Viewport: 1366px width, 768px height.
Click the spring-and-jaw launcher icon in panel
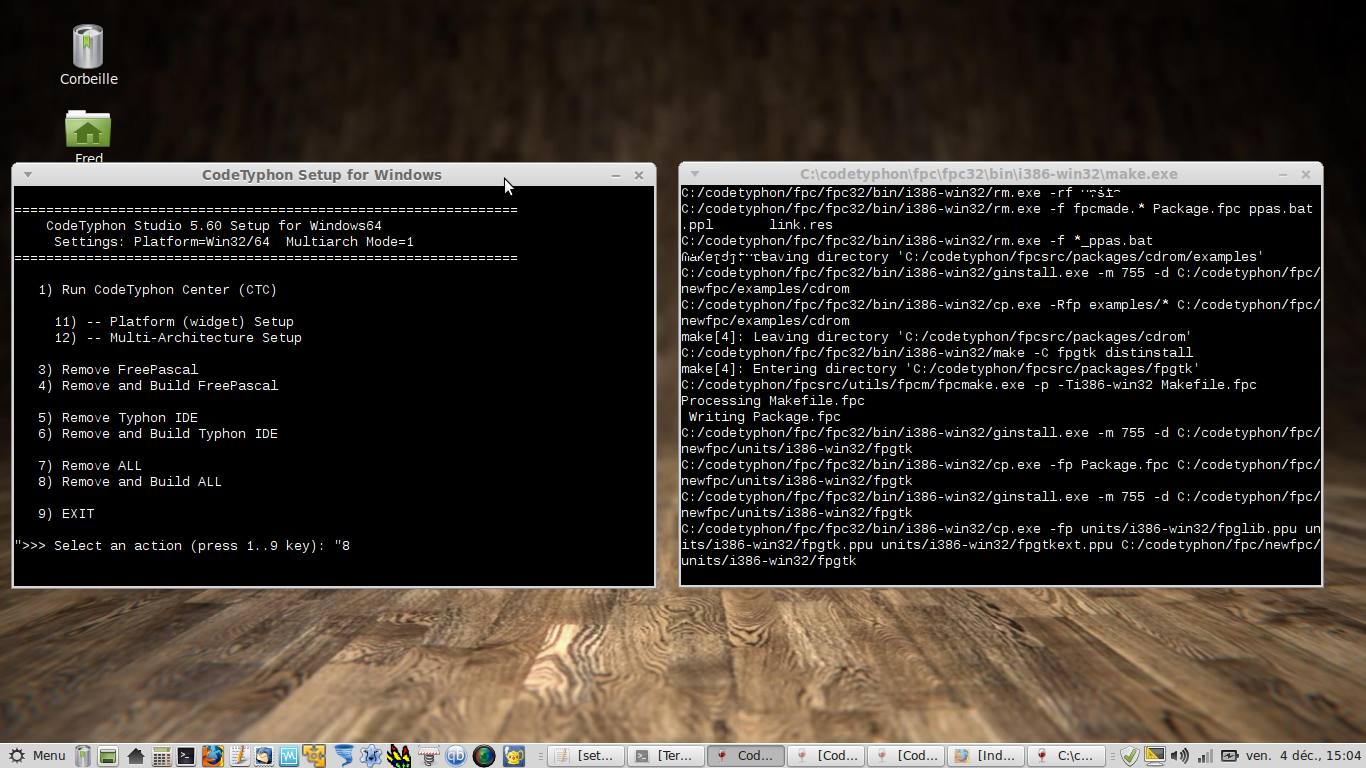point(428,756)
